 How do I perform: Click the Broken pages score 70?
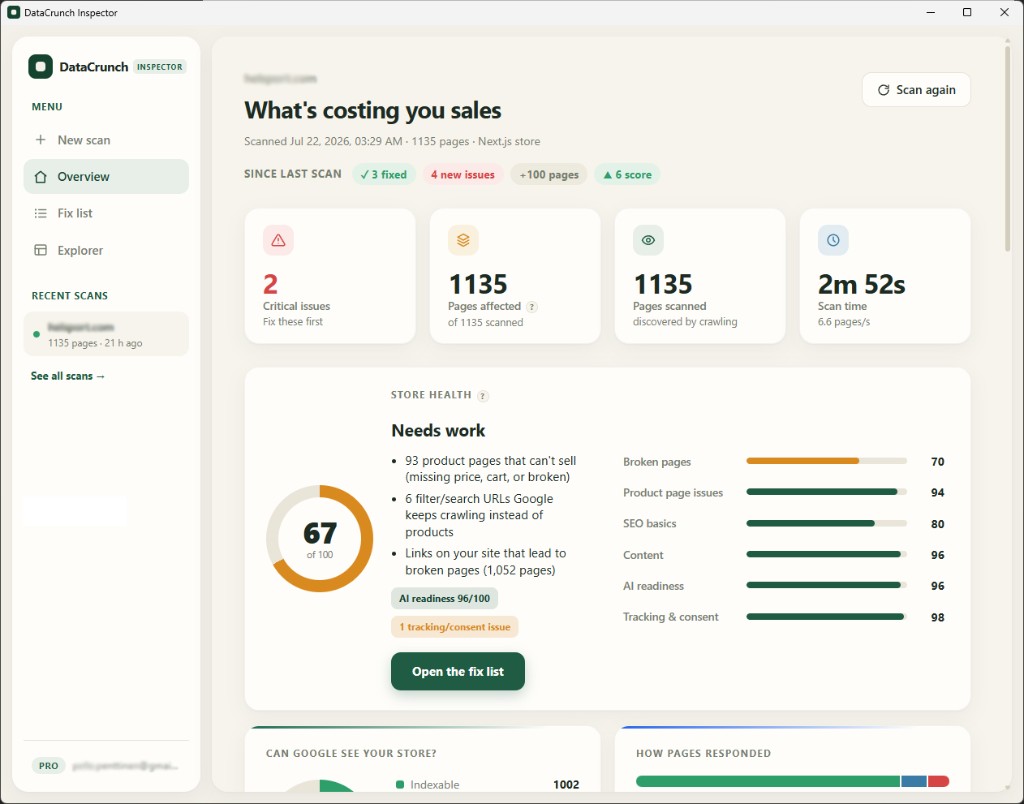click(937, 462)
